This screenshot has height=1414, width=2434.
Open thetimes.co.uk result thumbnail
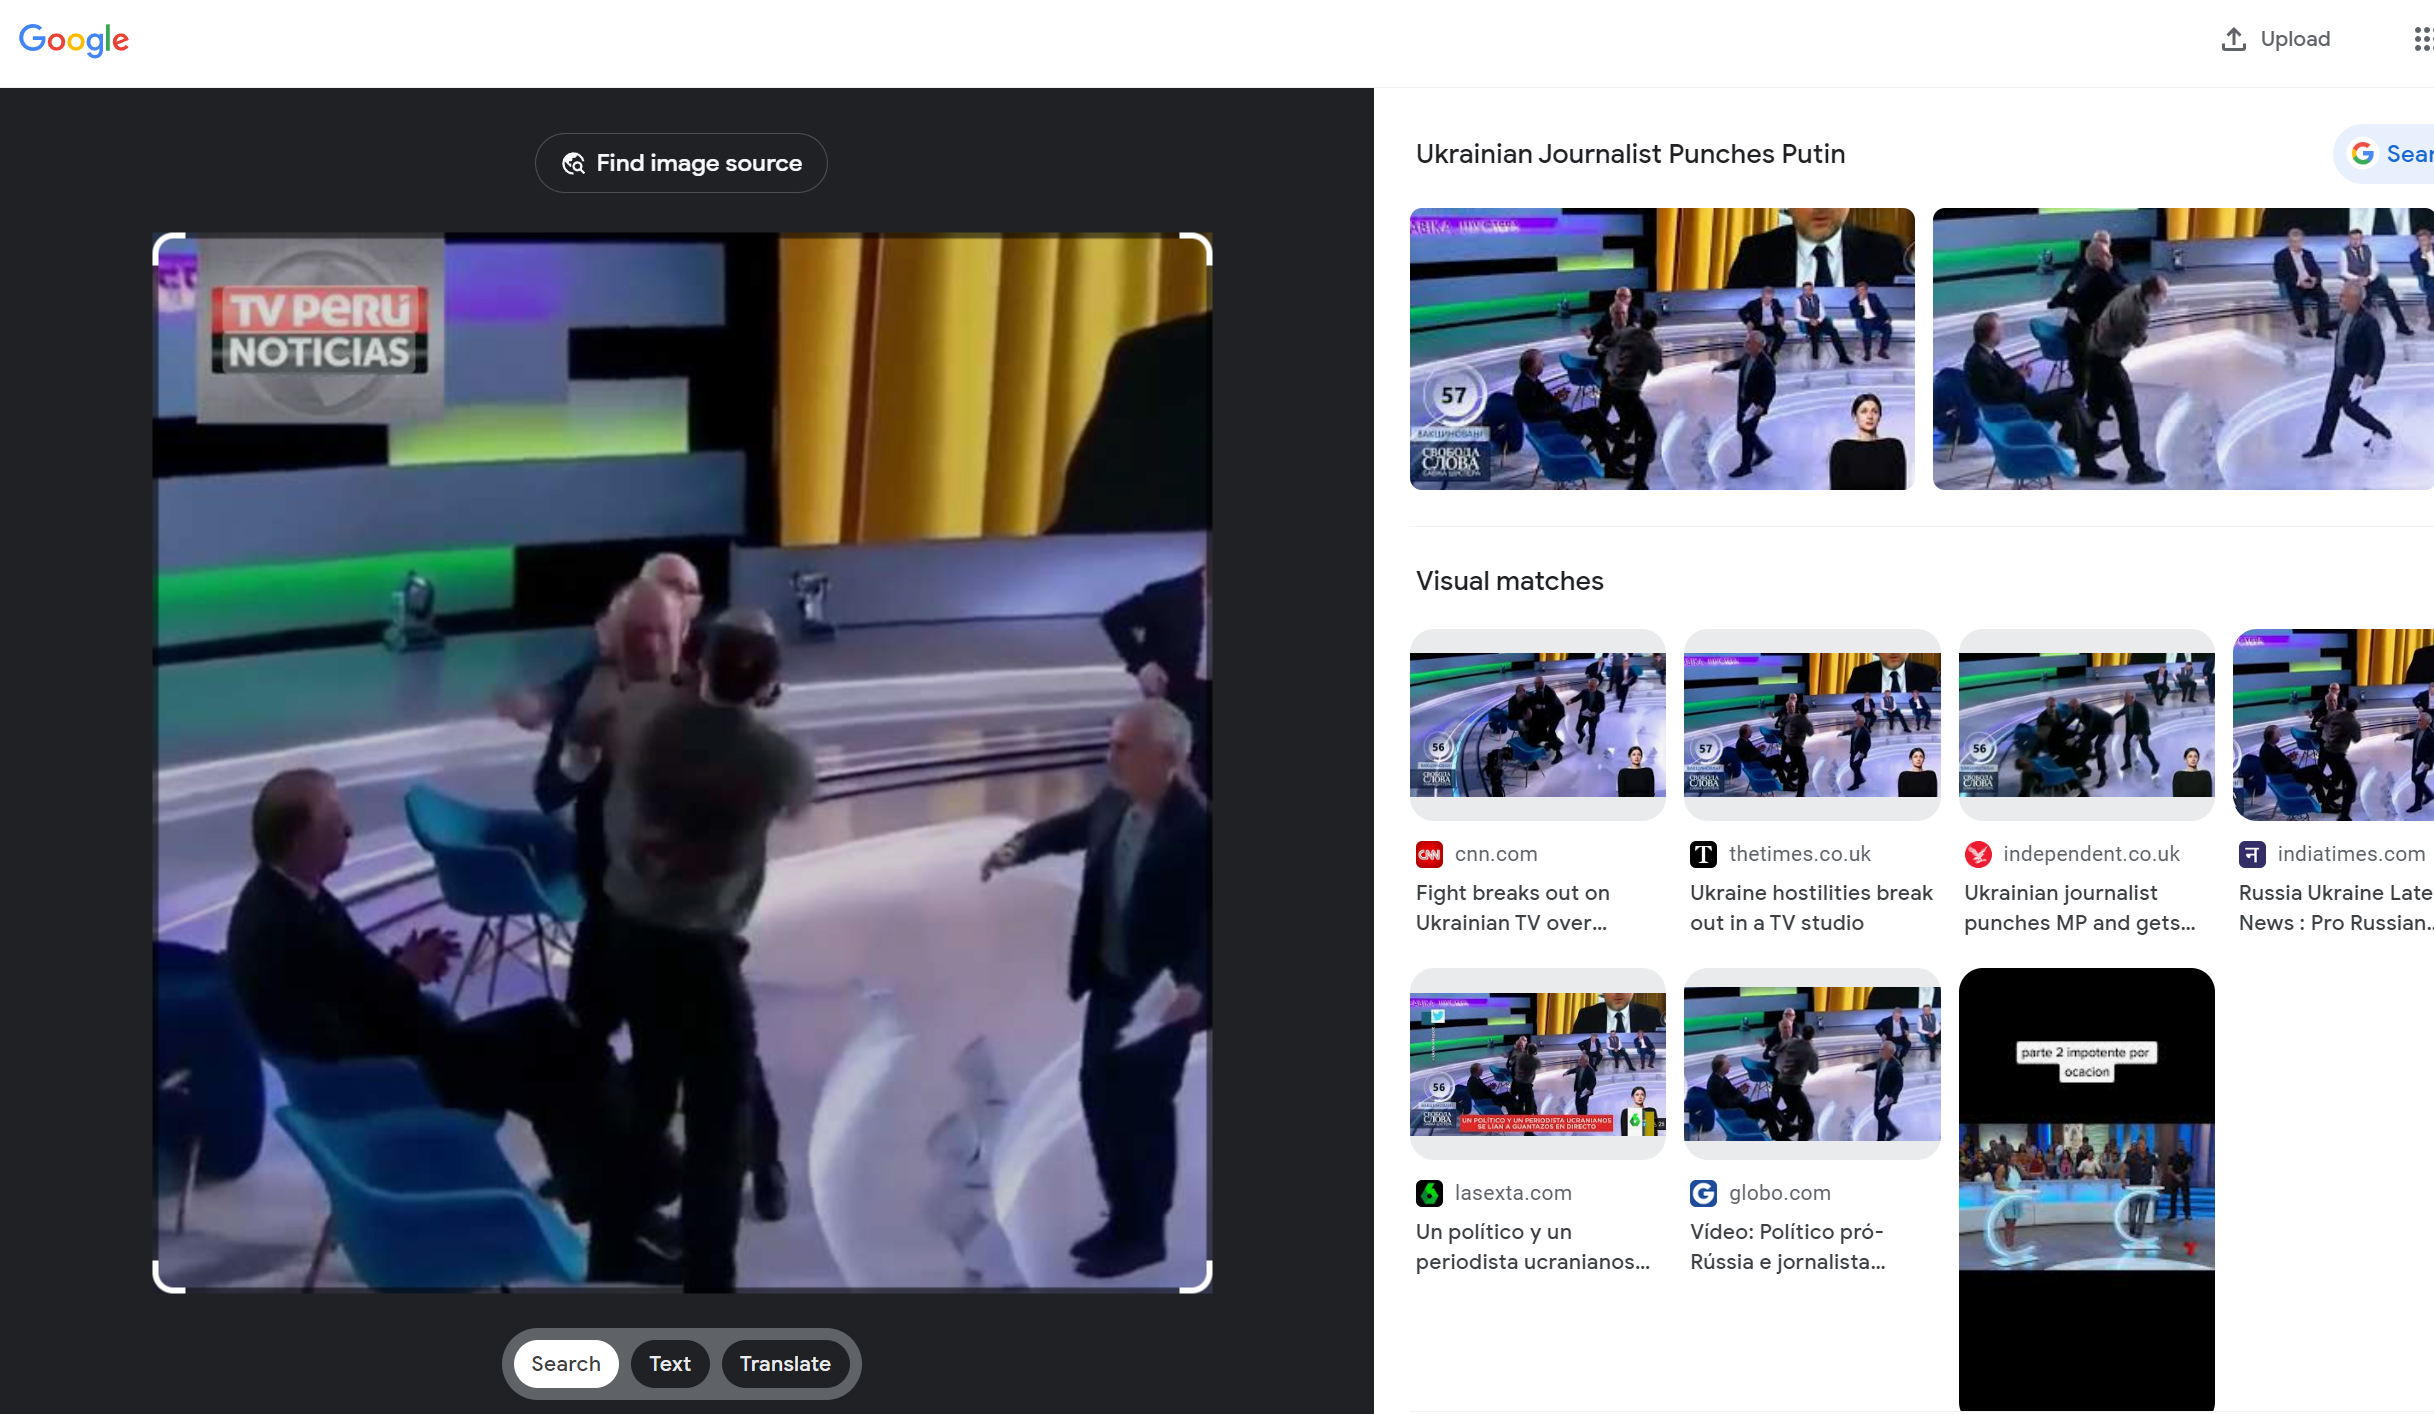[1812, 725]
